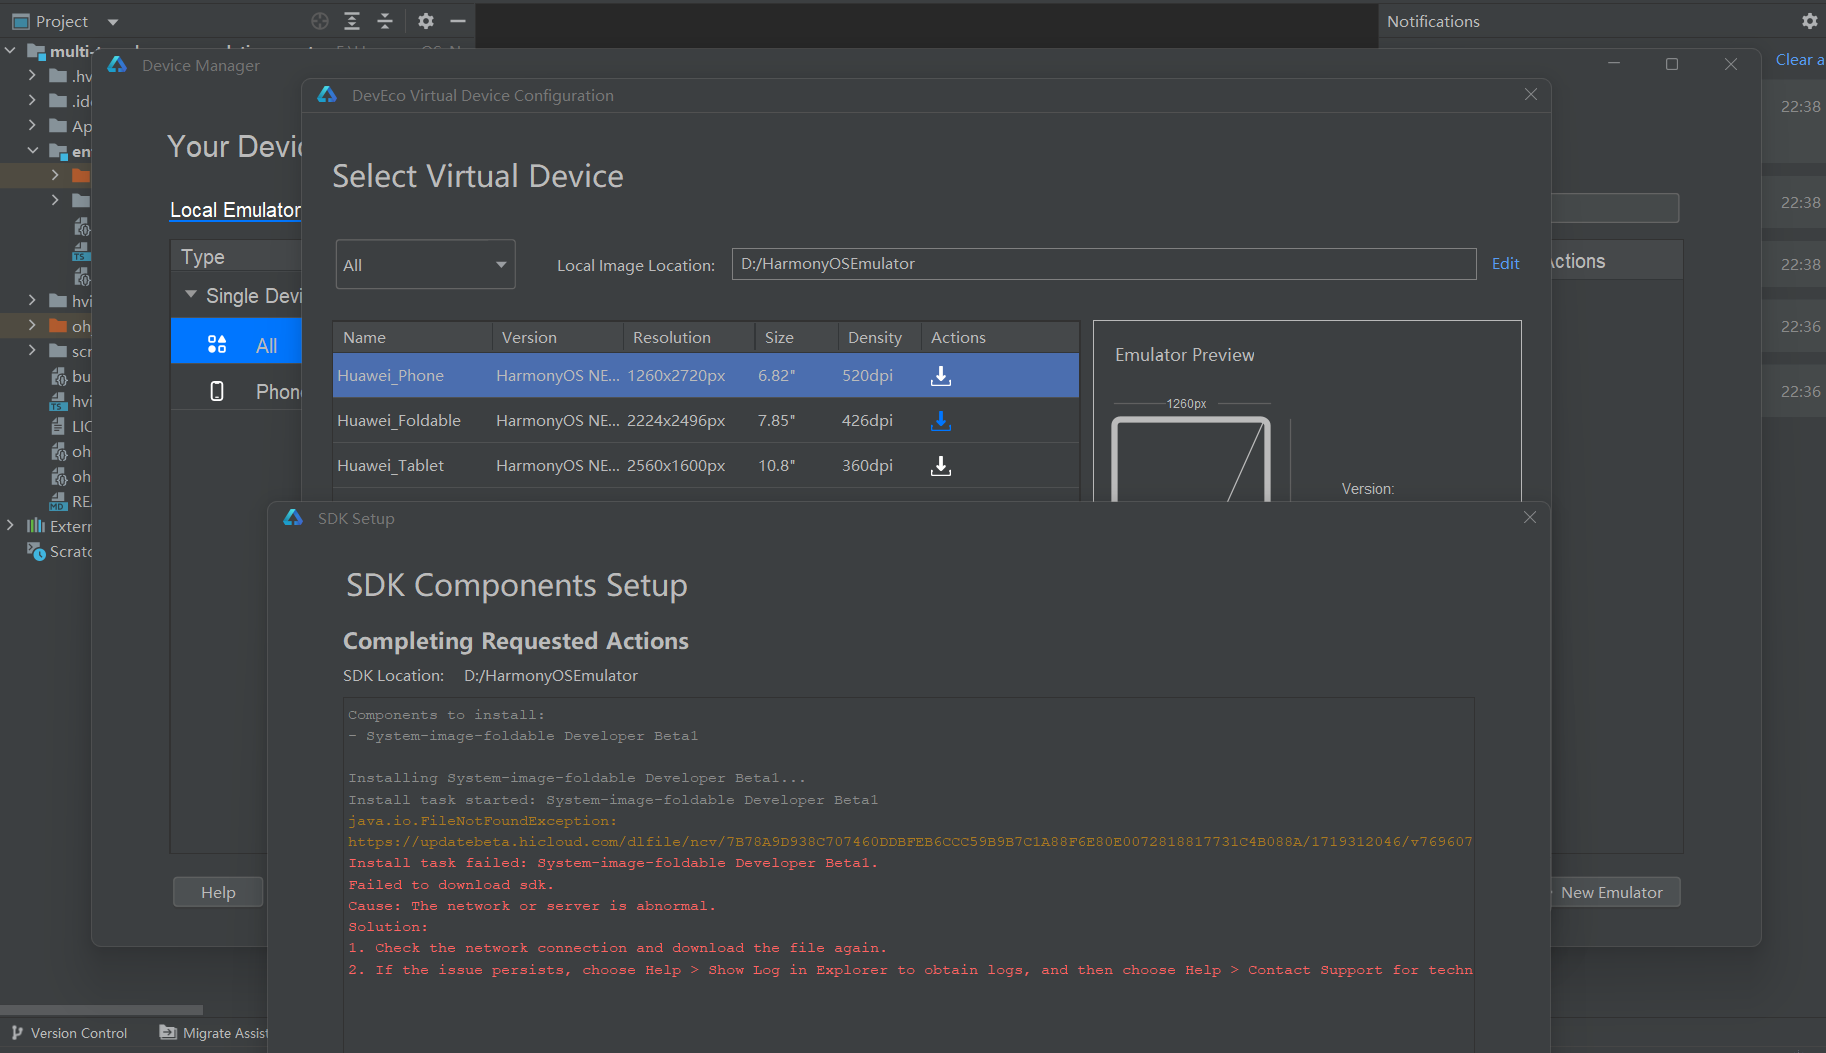The width and height of the screenshot is (1826, 1053).
Task: Click the Scratches and Consoles icon
Action: [36, 551]
